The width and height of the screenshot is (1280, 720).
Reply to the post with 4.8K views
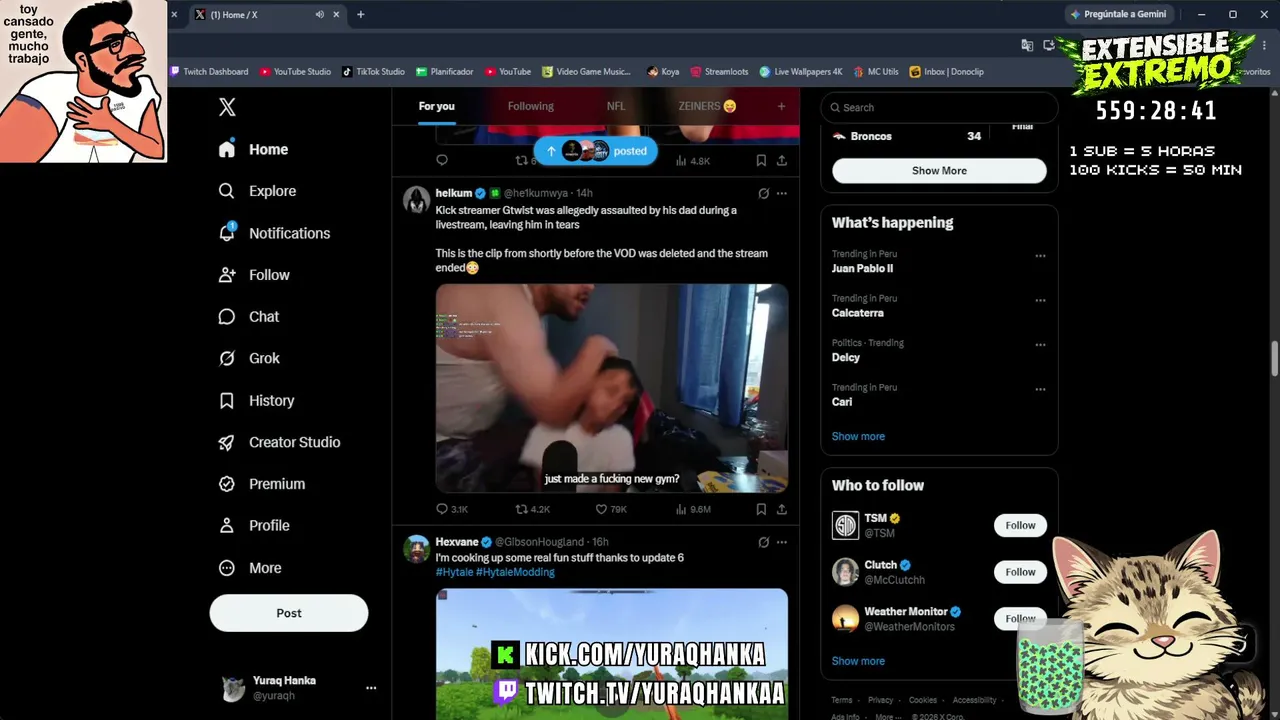(x=442, y=160)
